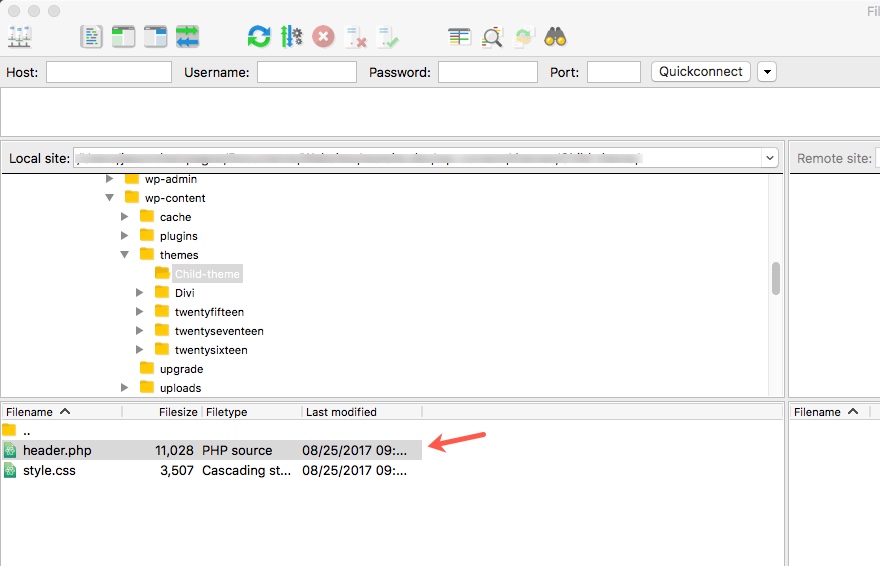Toggle remote directory tree view icon
880x566 pixels.
pos(155,37)
